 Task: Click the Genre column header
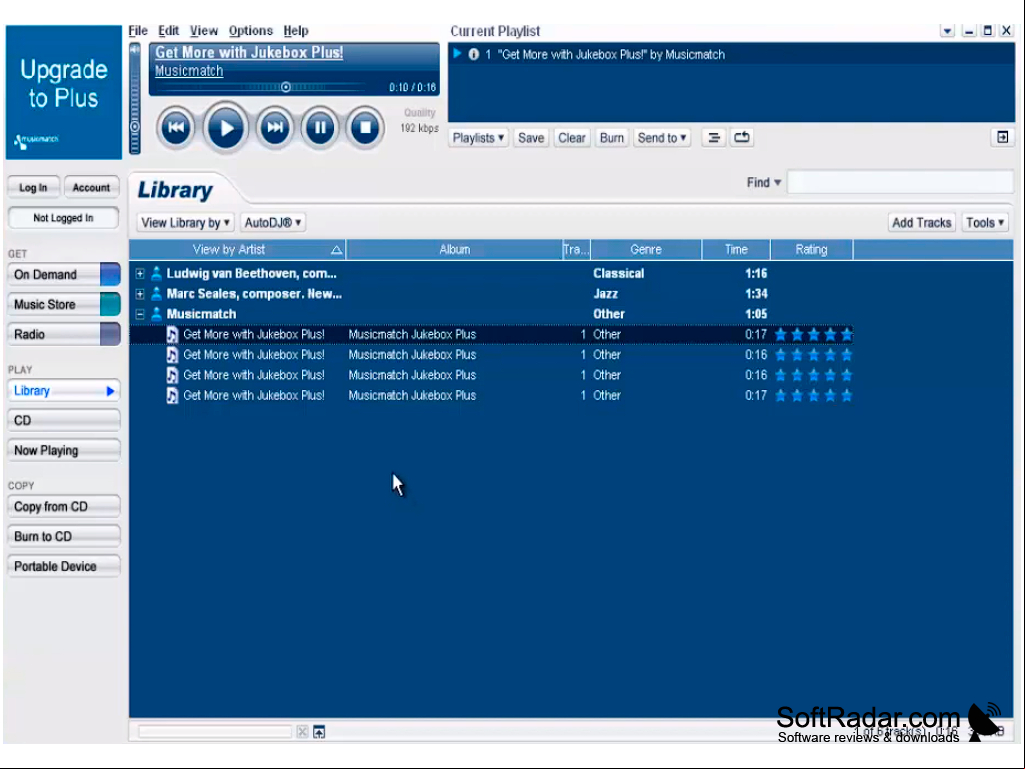pyautogui.click(x=646, y=250)
